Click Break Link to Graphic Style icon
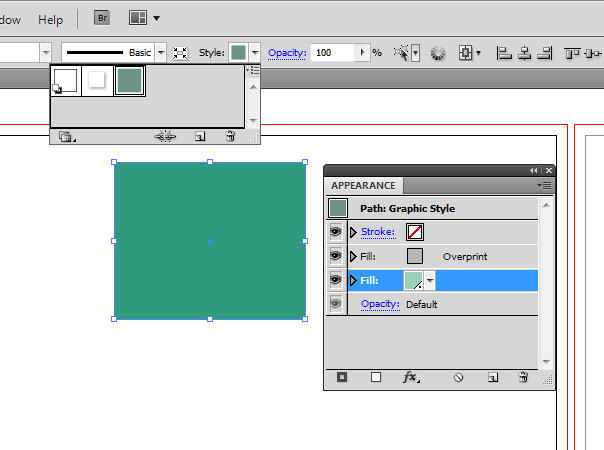This screenshot has height=450, width=604. pos(165,136)
